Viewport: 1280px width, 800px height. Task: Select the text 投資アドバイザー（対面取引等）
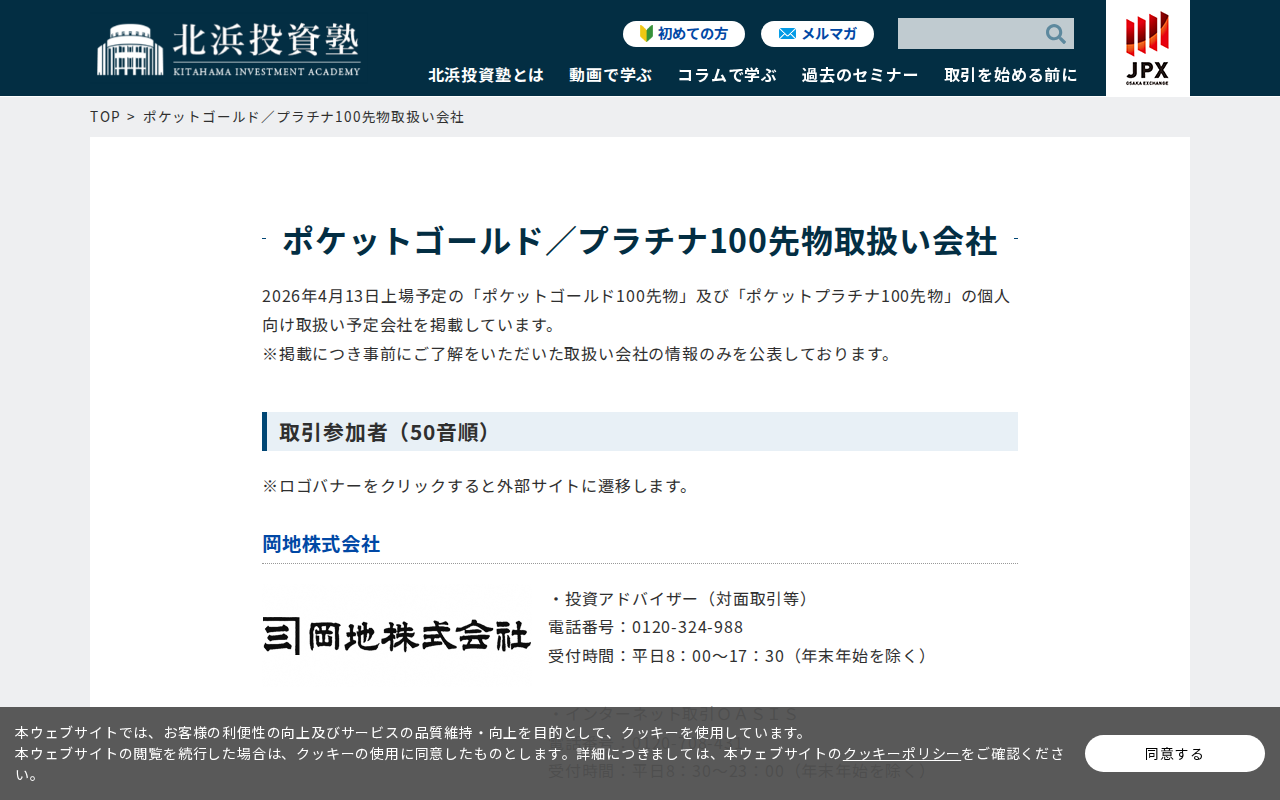pos(689,599)
